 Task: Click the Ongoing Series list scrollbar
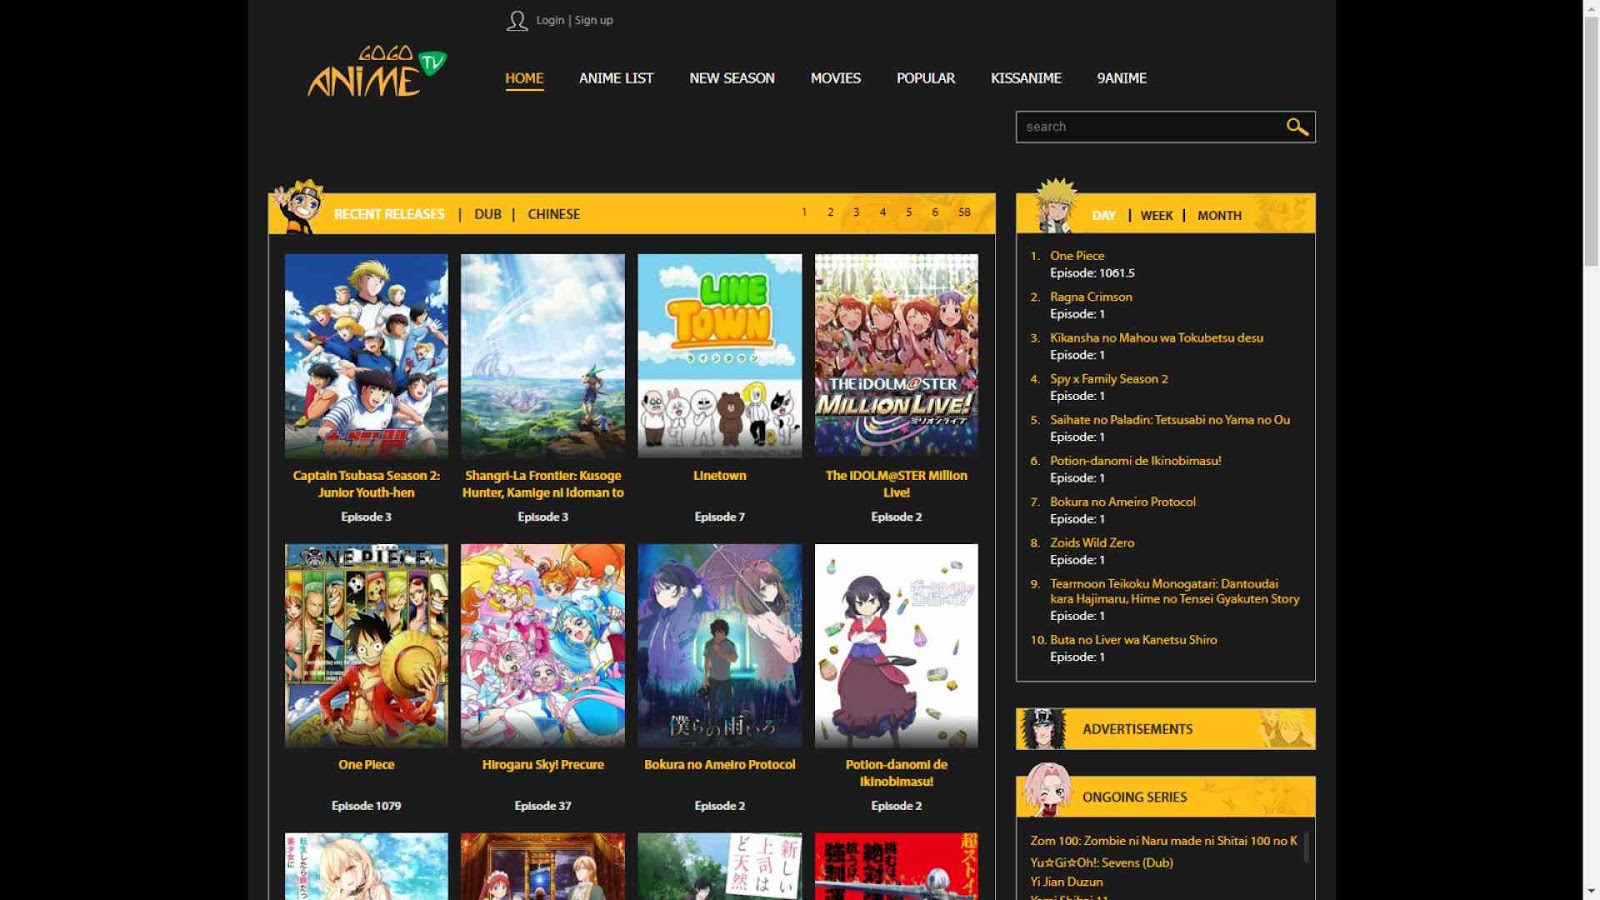[1306, 847]
